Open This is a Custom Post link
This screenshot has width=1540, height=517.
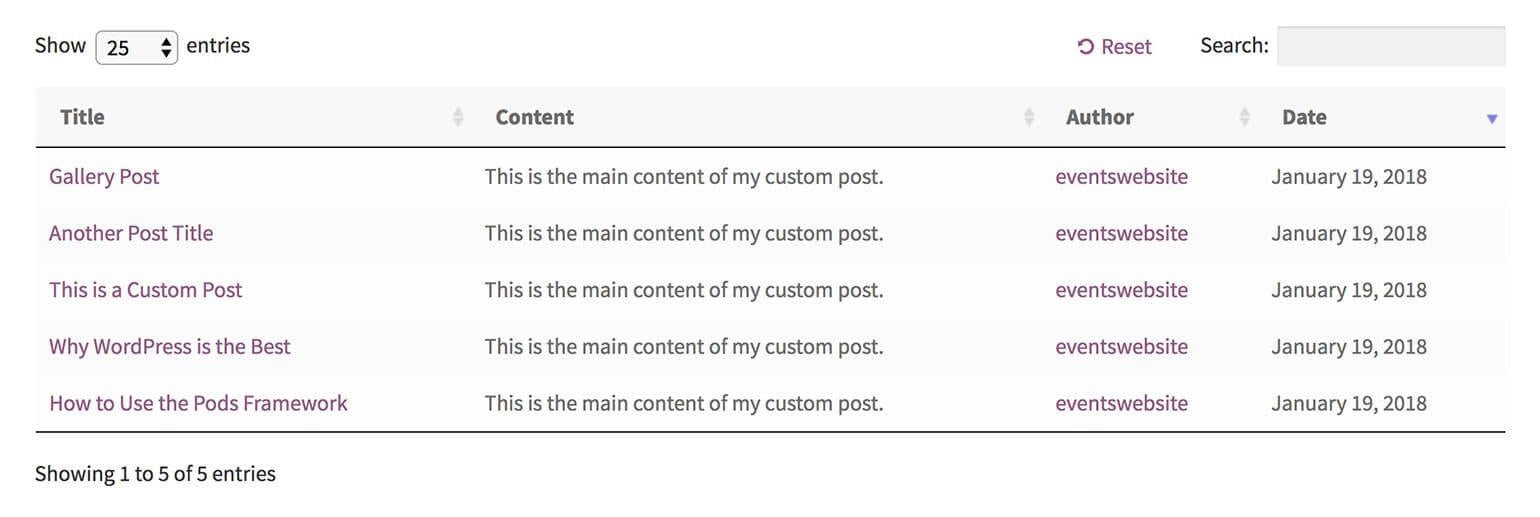click(146, 290)
